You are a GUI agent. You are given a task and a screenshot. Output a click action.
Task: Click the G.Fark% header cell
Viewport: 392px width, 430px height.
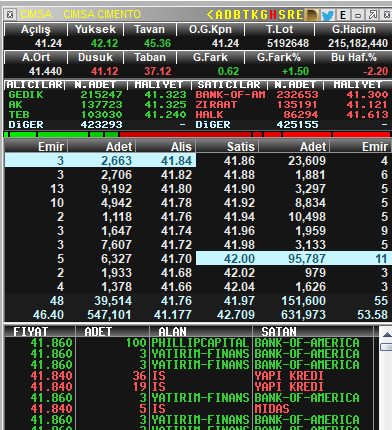pos(279,57)
